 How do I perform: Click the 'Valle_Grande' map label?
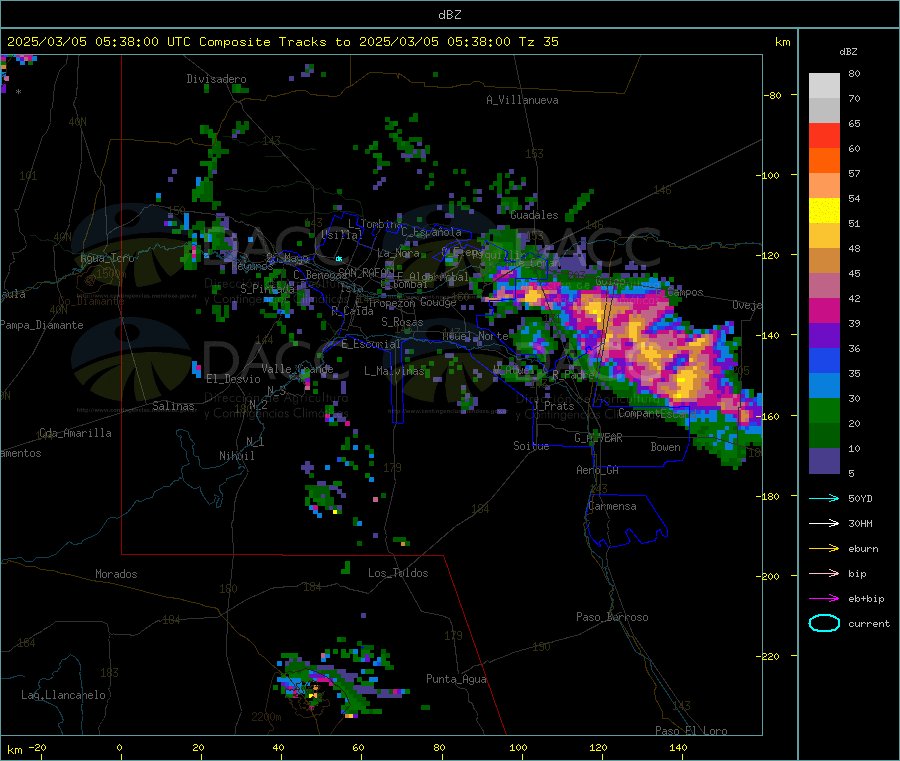tap(297, 369)
